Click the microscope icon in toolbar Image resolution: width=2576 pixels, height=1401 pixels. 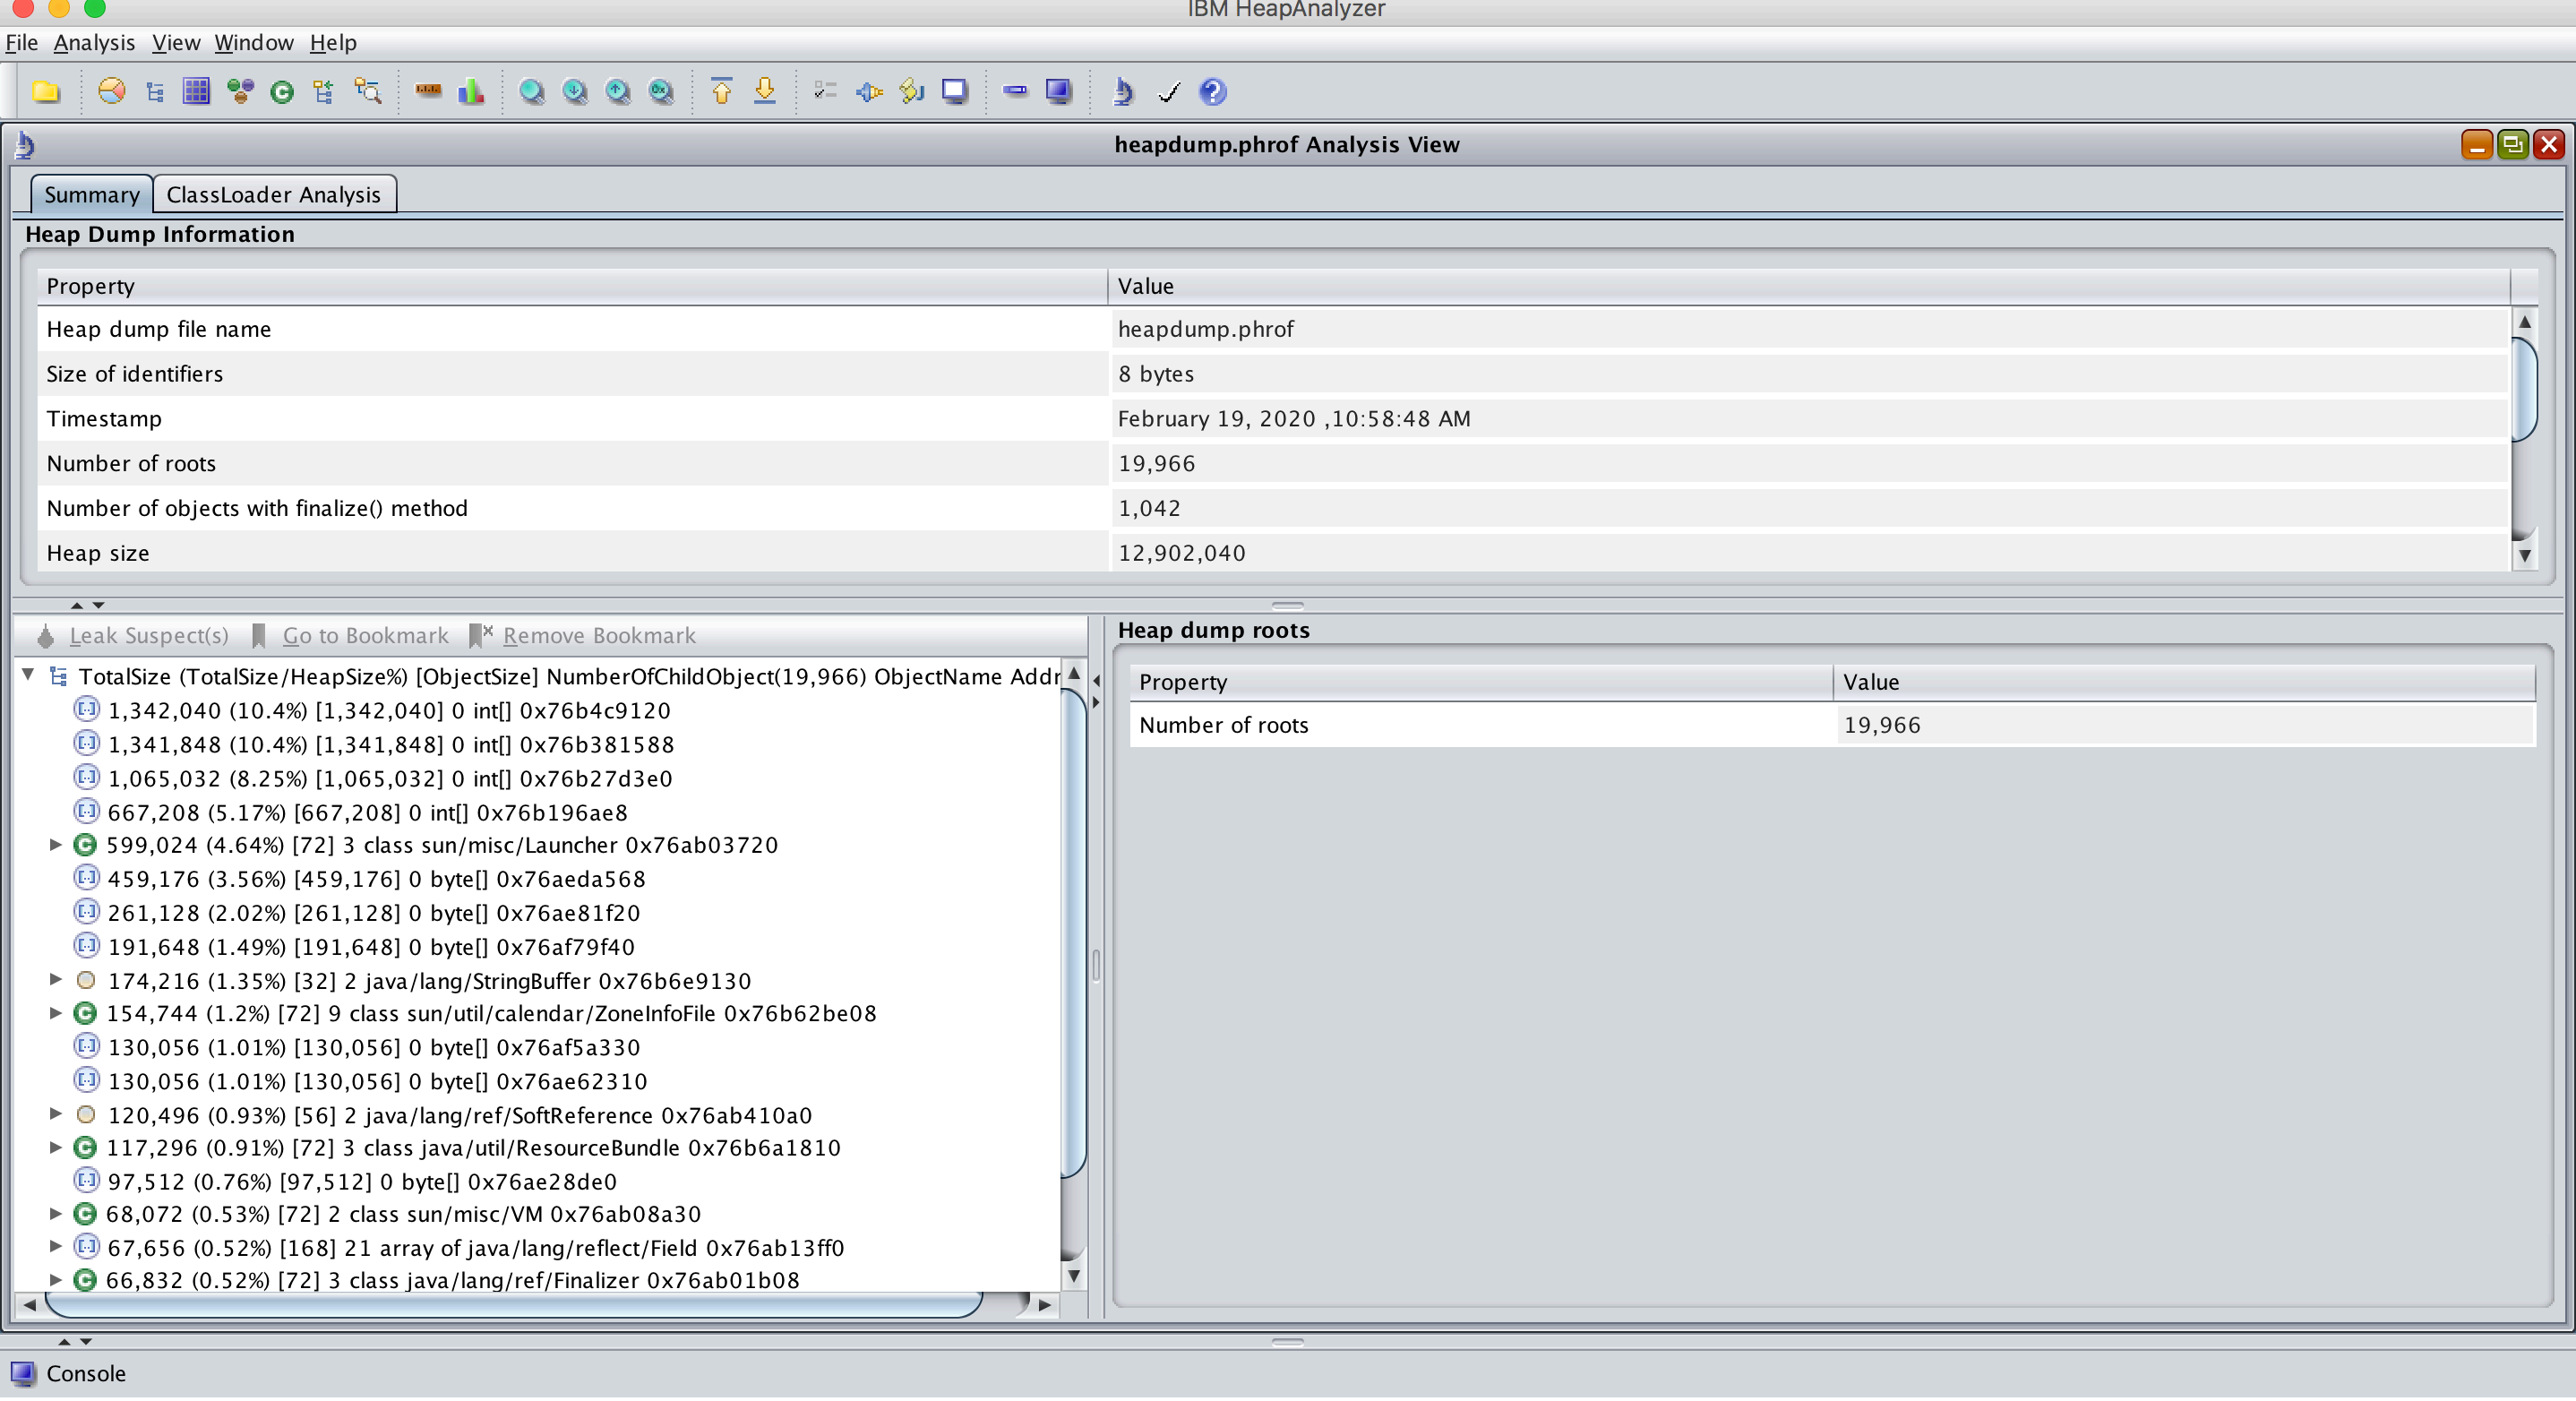pyautogui.click(x=1123, y=92)
